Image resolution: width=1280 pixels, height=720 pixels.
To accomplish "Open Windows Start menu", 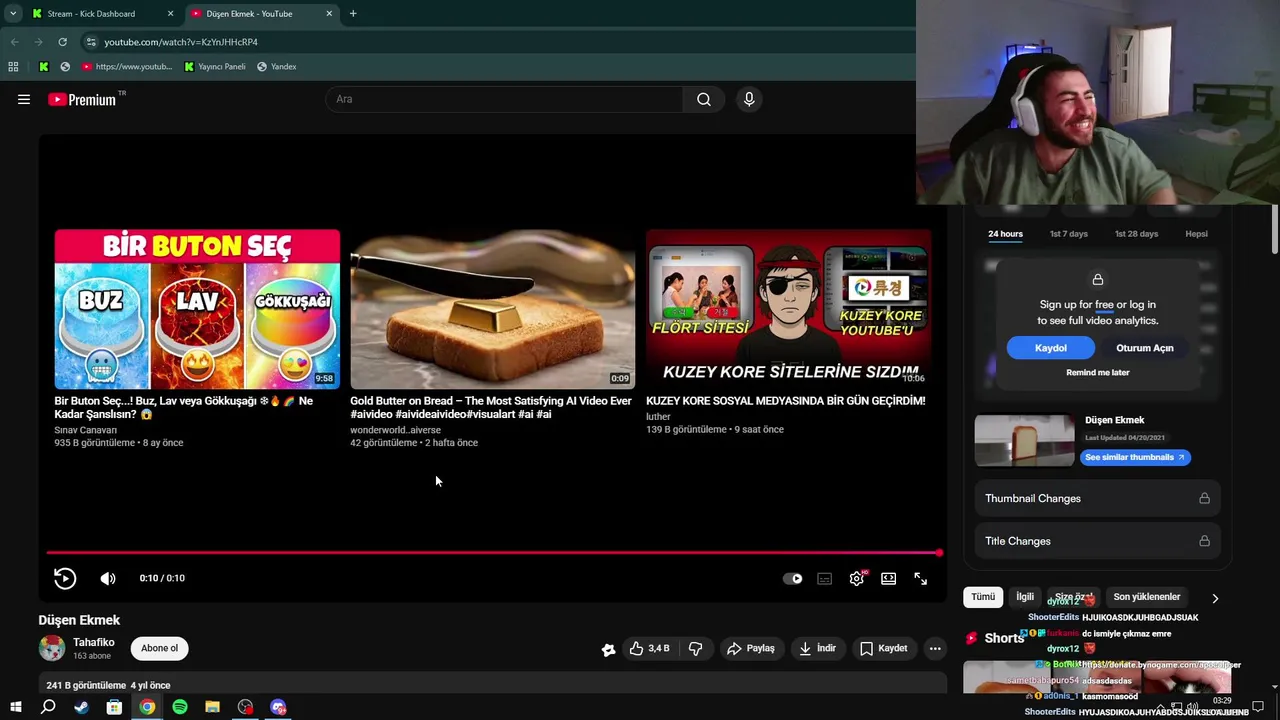I will click(16, 707).
